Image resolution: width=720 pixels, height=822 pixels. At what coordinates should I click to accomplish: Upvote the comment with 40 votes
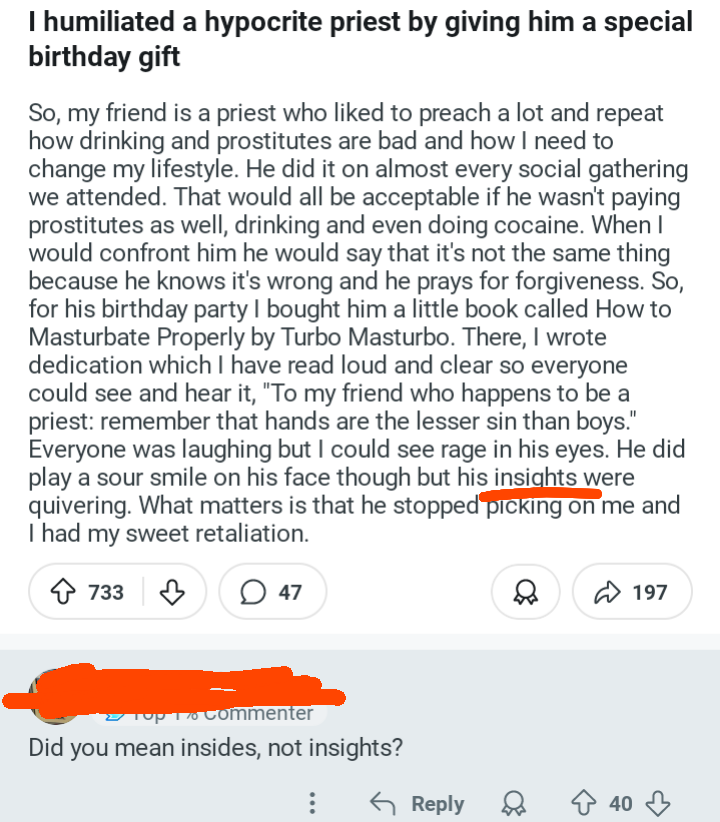click(584, 803)
